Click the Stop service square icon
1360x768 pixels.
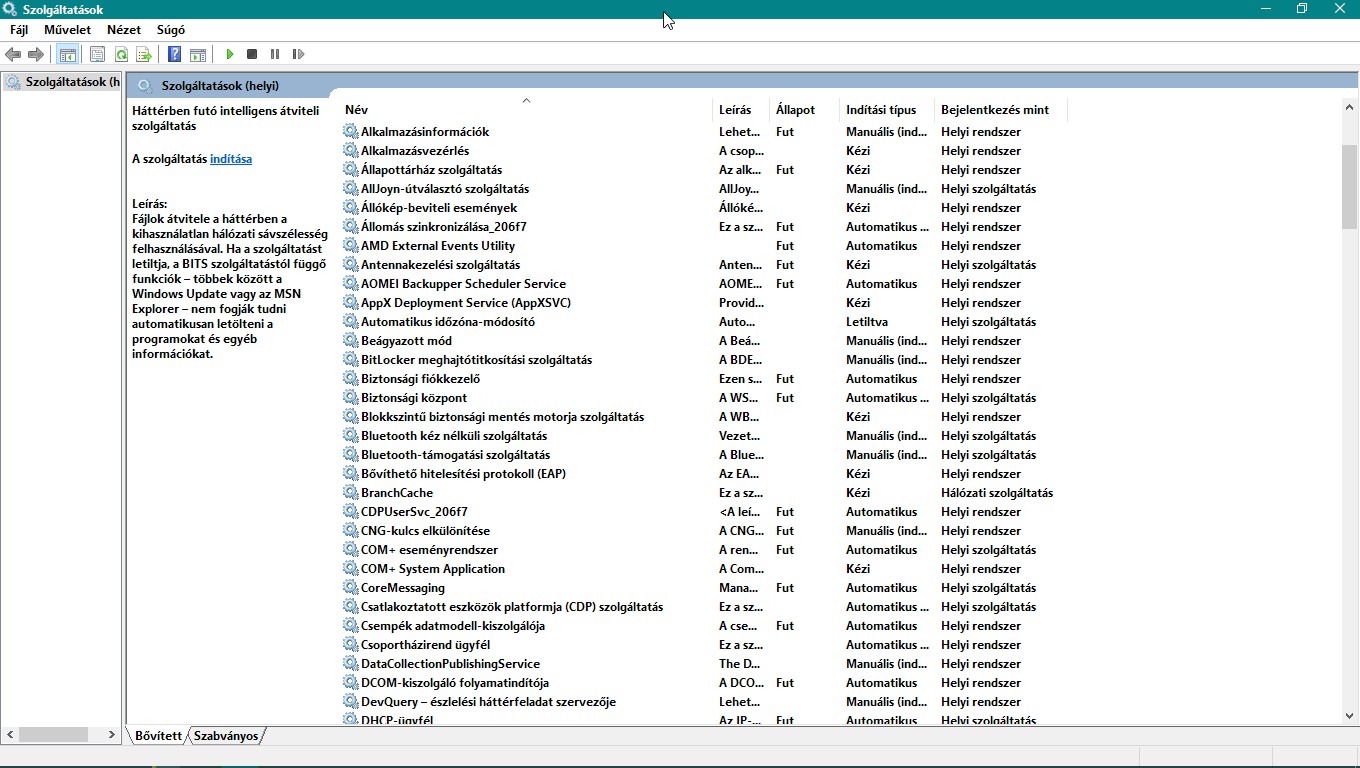pyautogui.click(x=252, y=54)
